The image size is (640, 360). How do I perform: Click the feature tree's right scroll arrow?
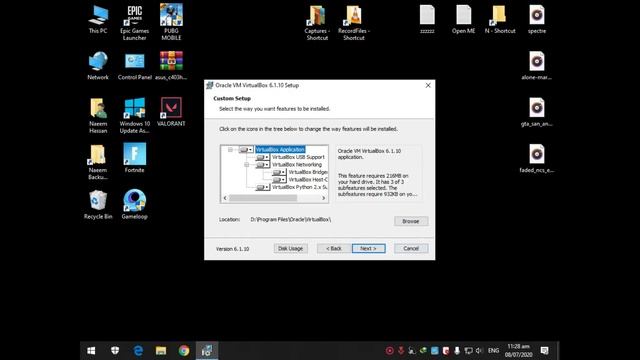323,198
